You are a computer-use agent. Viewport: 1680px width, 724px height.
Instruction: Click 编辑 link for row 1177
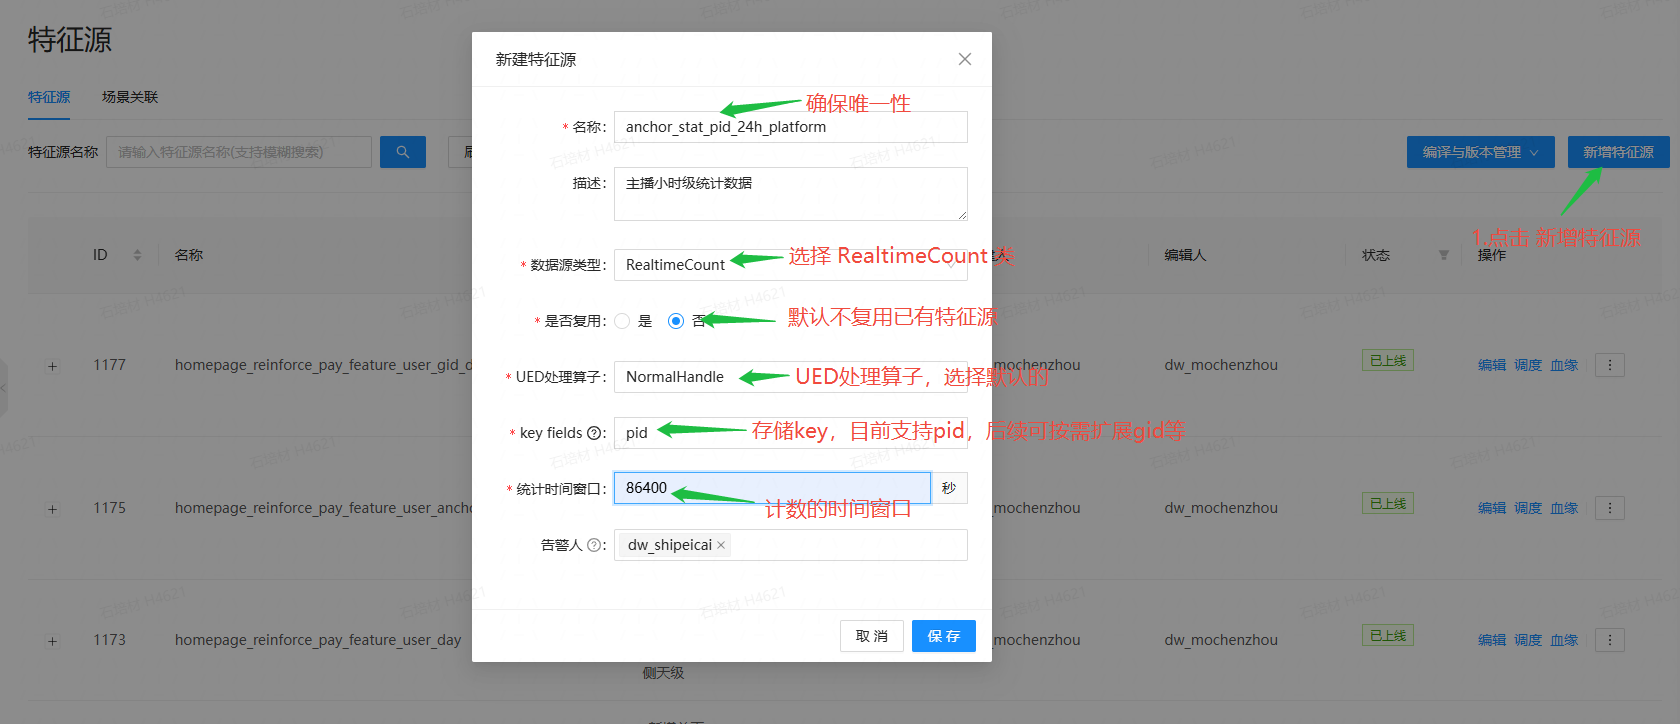click(1492, 365)
